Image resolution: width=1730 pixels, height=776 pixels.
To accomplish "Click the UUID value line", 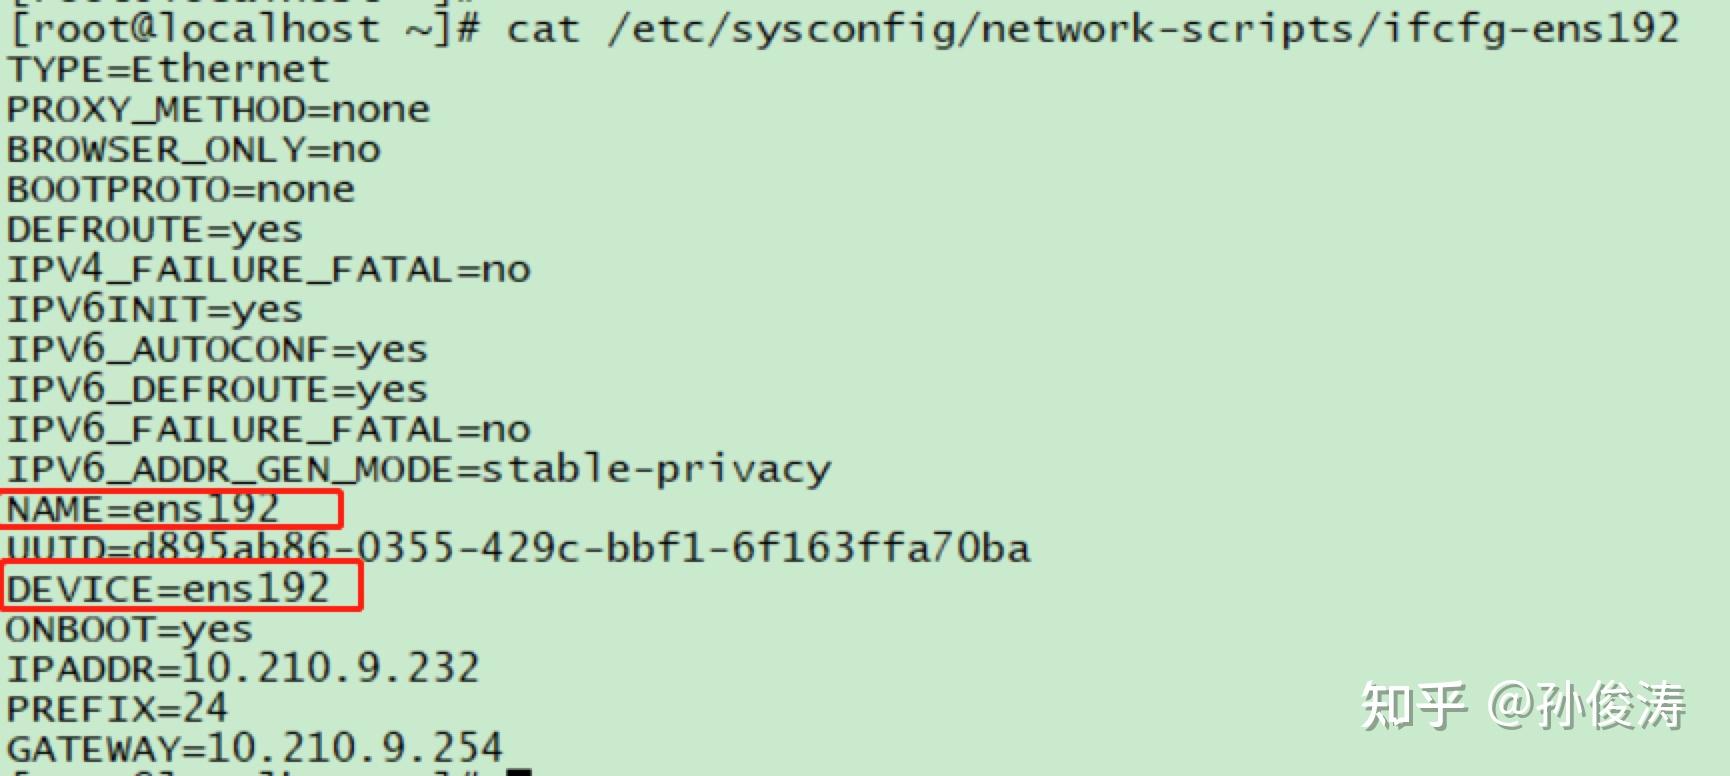I will [x=518, y=549].
